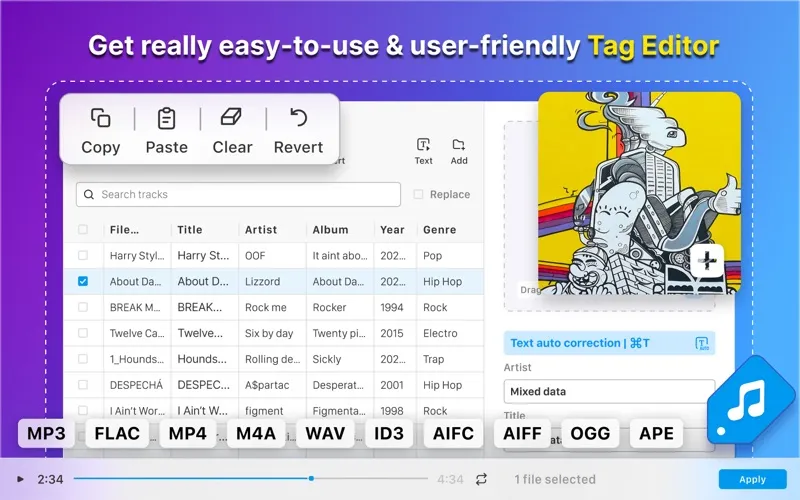Click the artist cell Lizzord
800x500 pixels.
(262, 282)
